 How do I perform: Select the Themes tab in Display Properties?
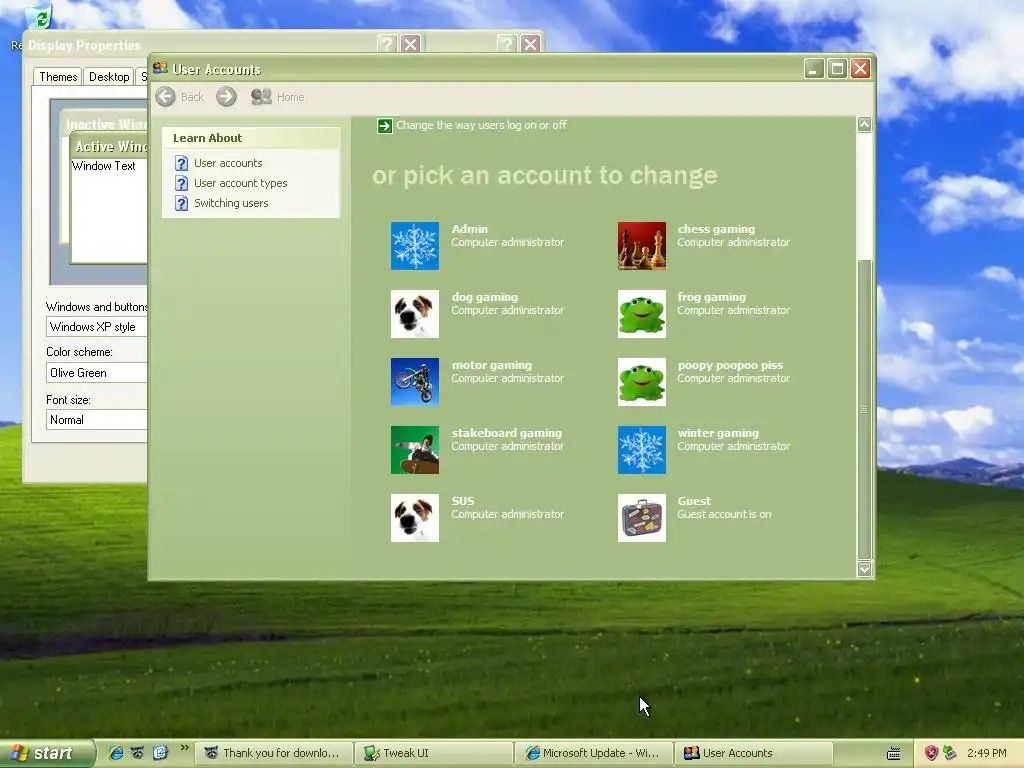tap(57, 76)
